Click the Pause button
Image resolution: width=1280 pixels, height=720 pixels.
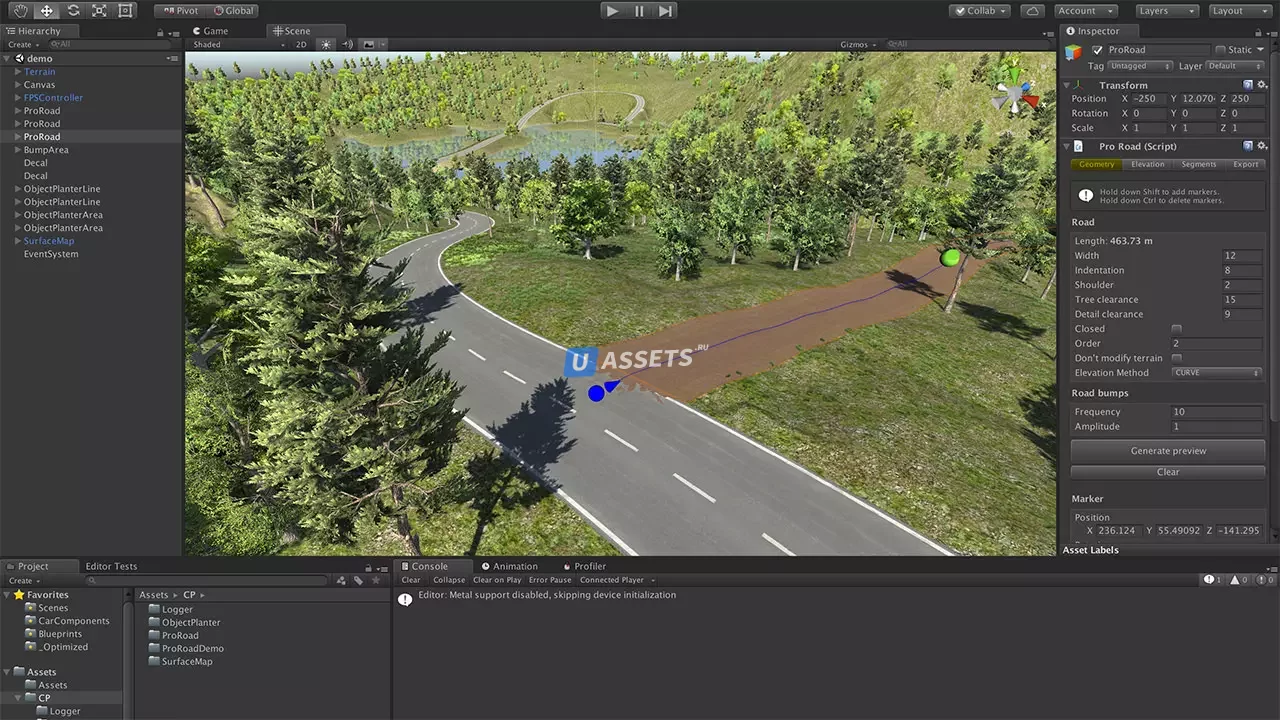point(640,11)
